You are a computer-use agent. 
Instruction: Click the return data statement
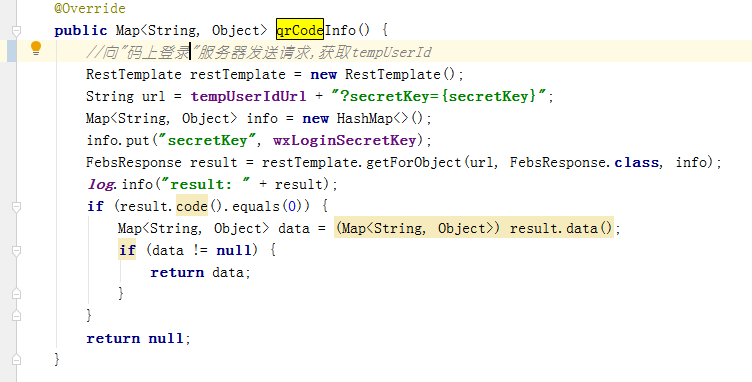tap(200, 273)
